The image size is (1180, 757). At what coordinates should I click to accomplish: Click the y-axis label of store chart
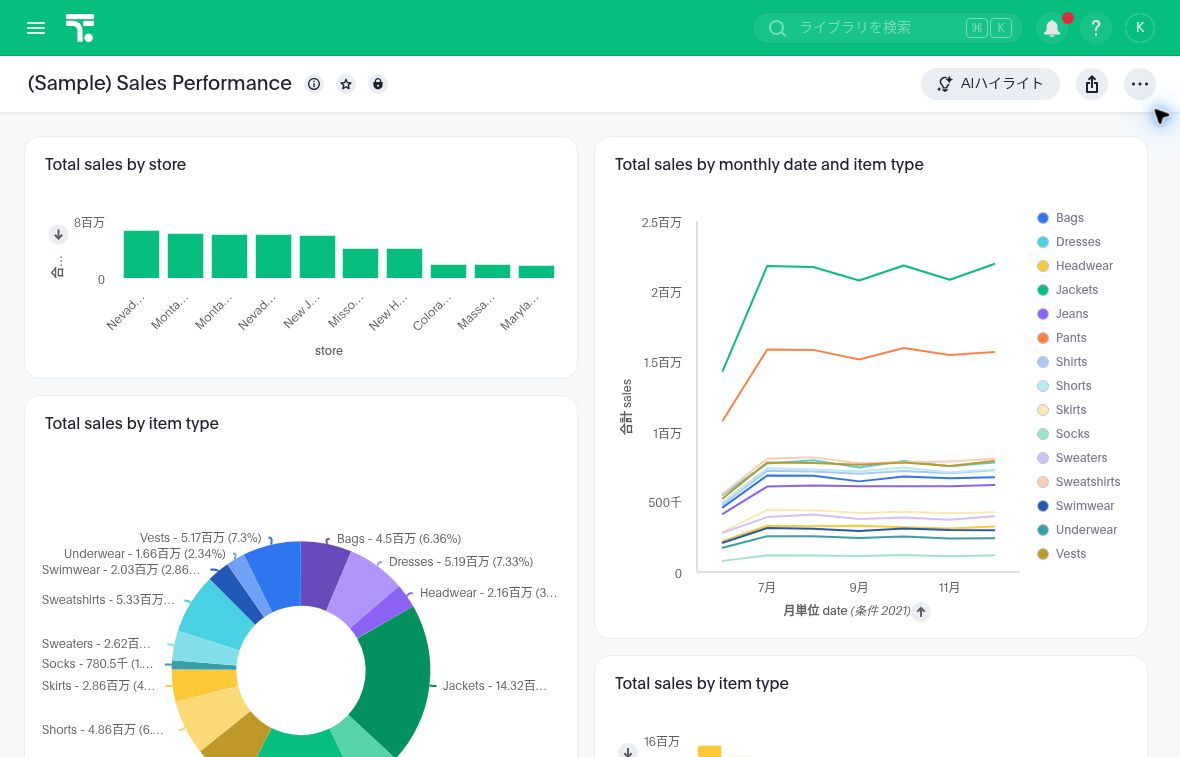[x=58, y=267]
